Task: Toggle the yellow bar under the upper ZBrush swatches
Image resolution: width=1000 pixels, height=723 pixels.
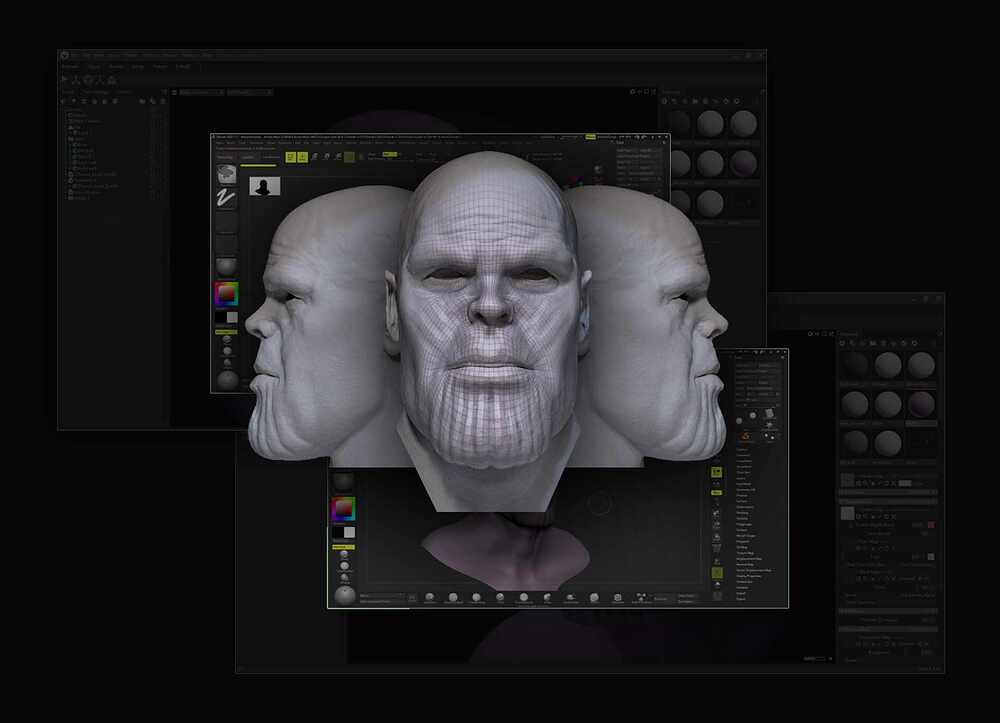Action: (226, 332)
